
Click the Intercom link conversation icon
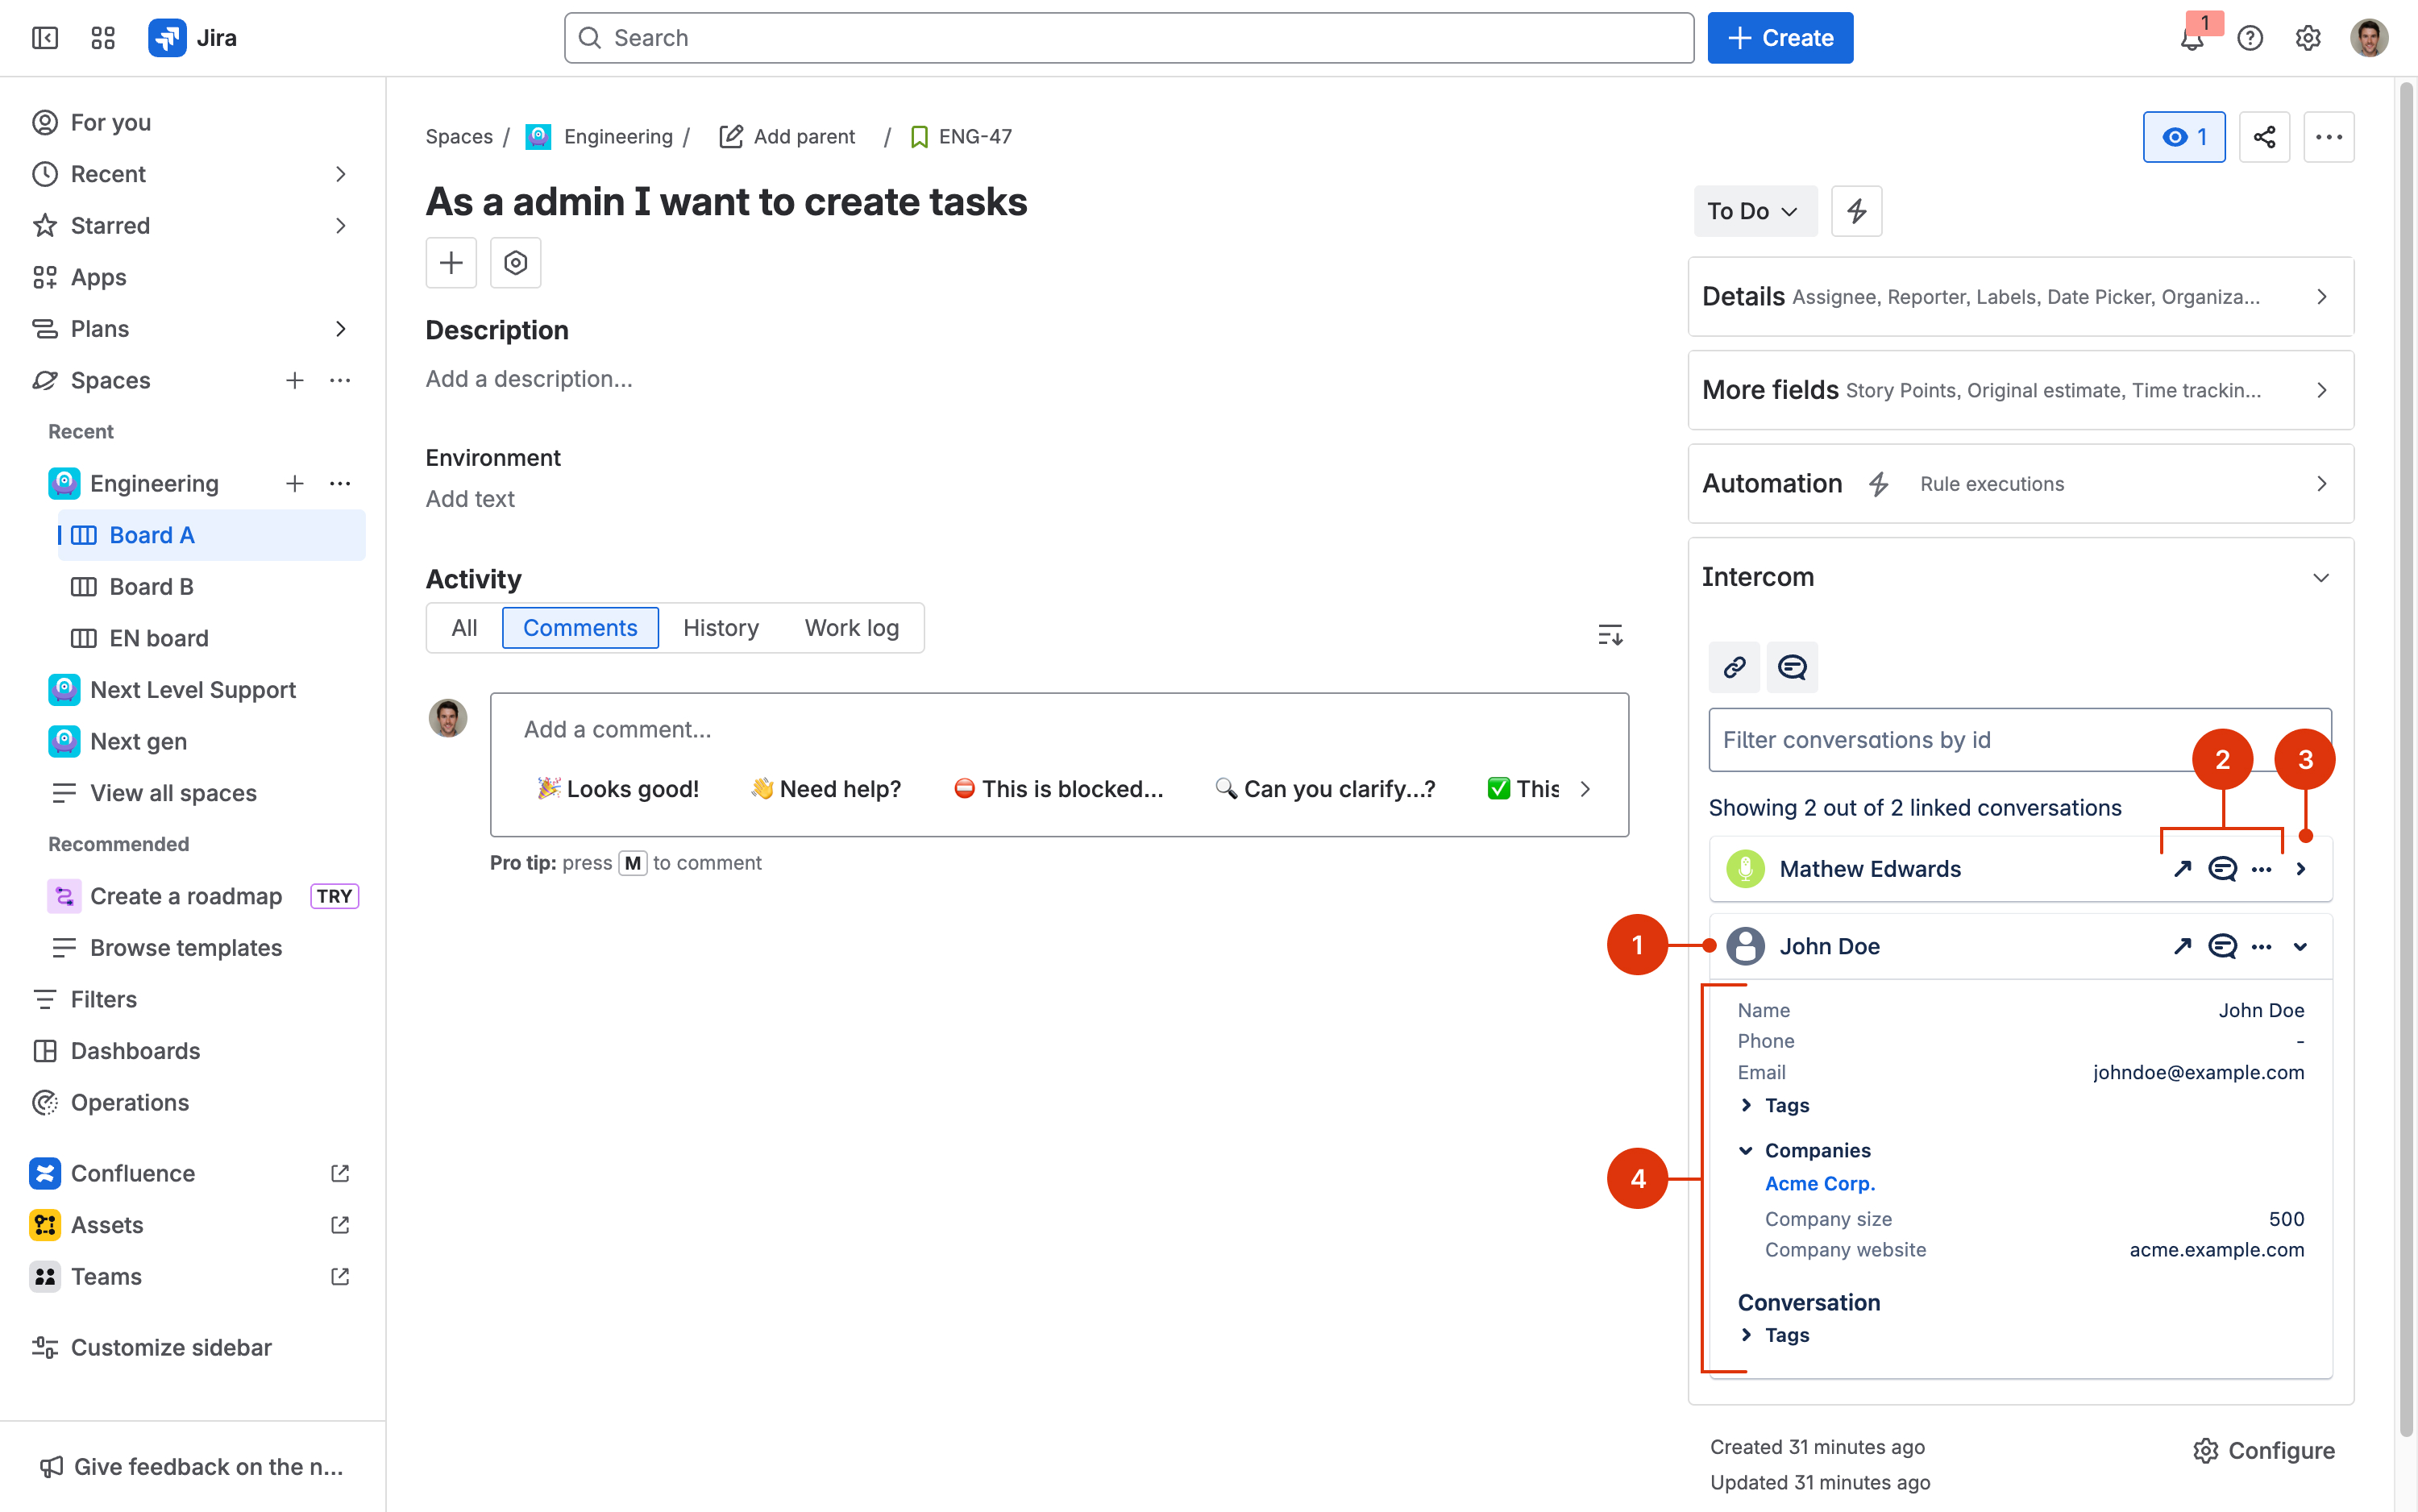[x=1734, y=667]
